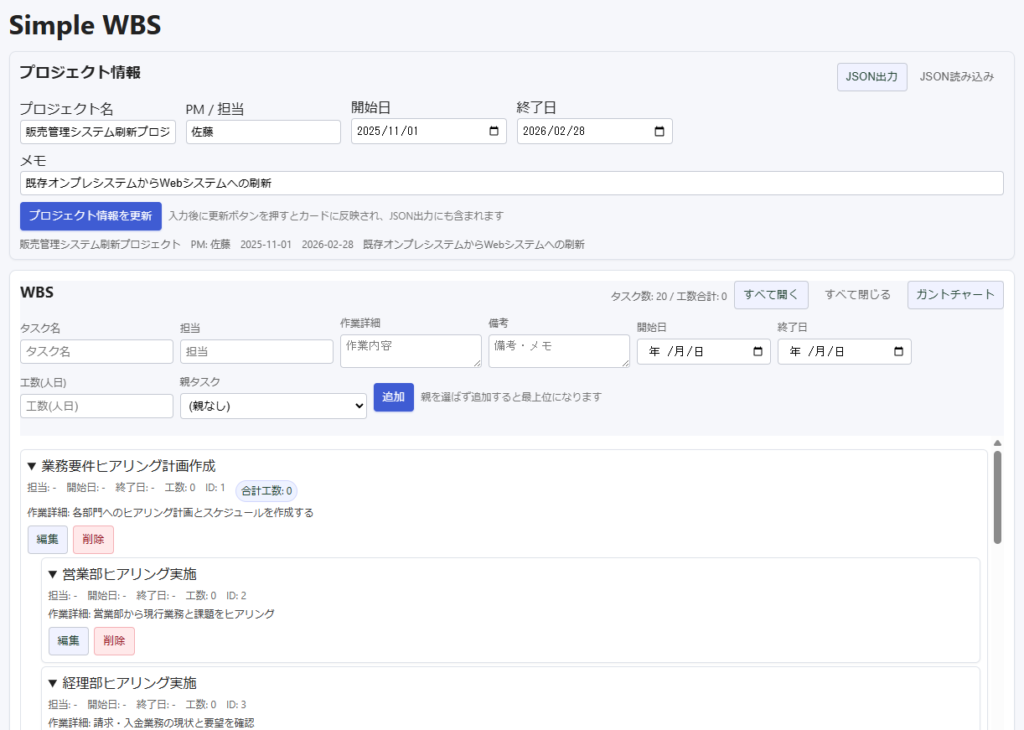
Task: Delete the 営業部ヒアリング実施 task
Action: pyautogui.click(x=114, y=641)
